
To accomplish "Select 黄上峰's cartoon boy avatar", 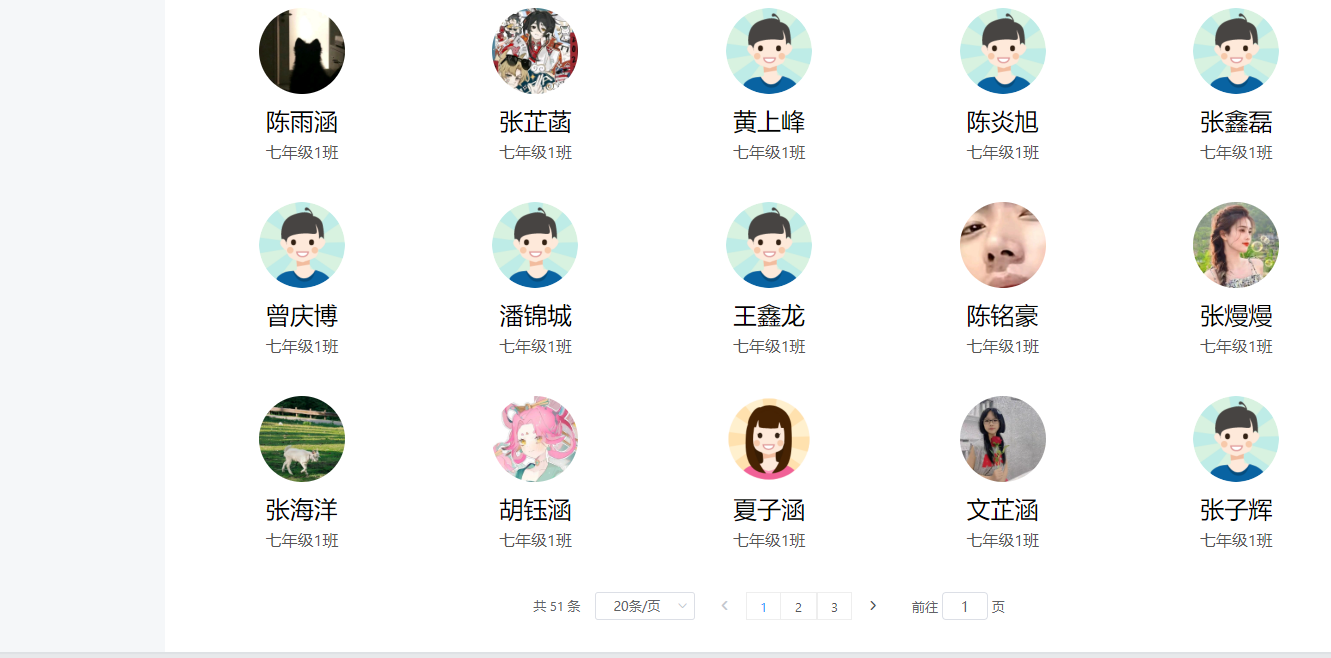I will coord(769,51).
